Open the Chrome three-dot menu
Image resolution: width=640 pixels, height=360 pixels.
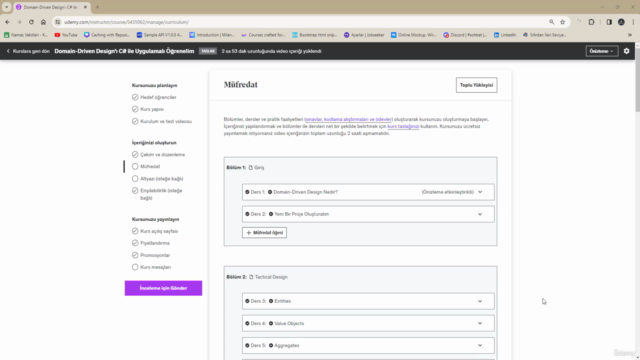click(x=633, y=22)
